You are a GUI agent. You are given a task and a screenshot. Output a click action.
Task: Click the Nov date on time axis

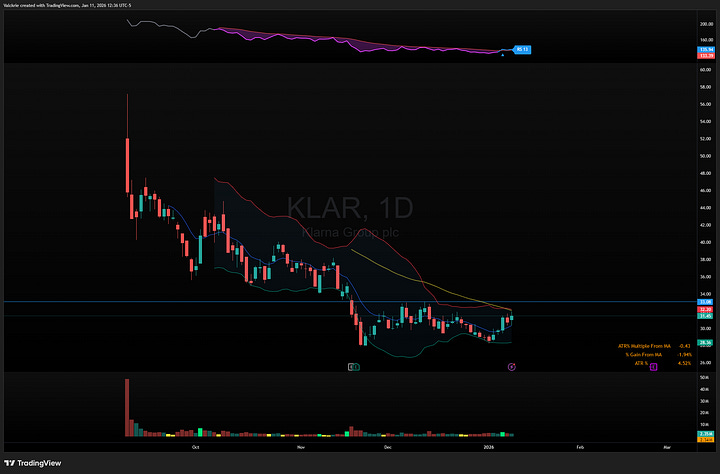click(x=301, y=447)
